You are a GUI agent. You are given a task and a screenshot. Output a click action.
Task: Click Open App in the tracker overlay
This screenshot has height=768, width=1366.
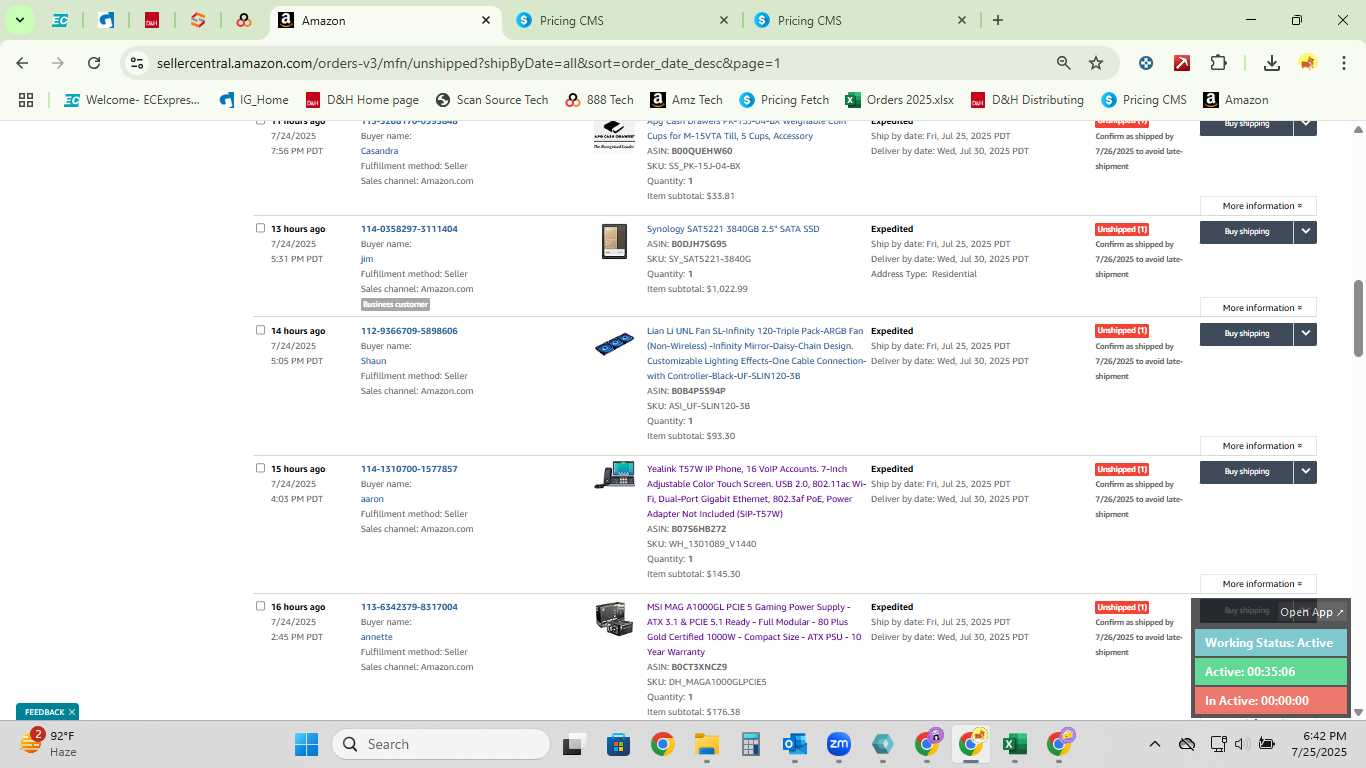point(1312,612)
